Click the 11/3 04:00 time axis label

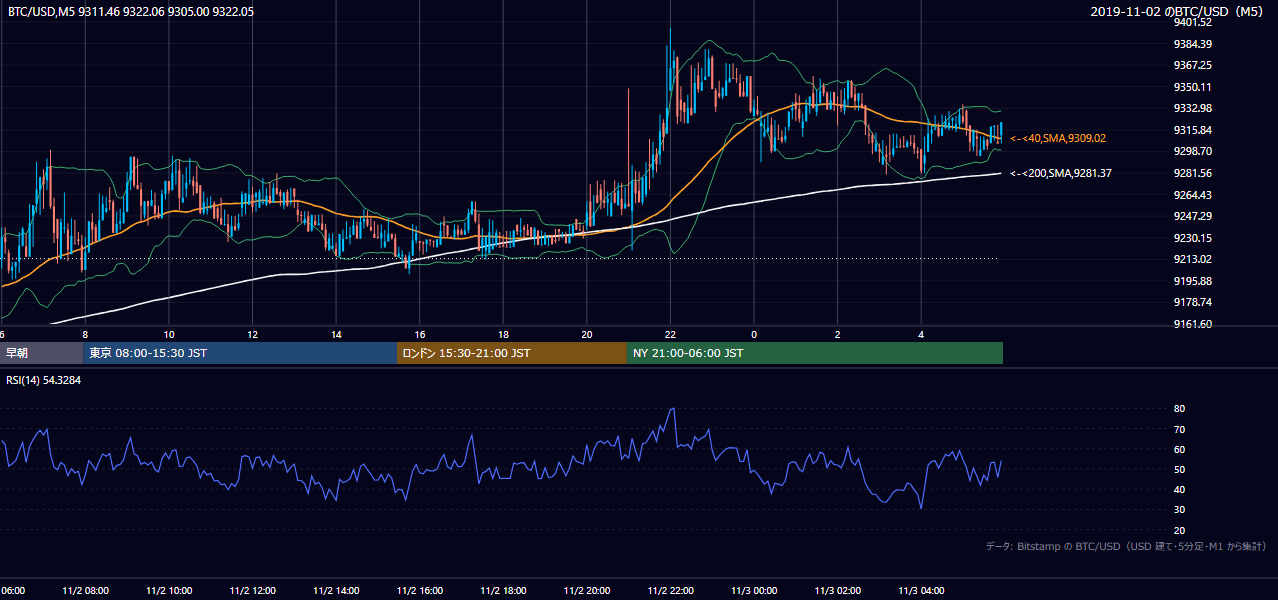[921, 590]
